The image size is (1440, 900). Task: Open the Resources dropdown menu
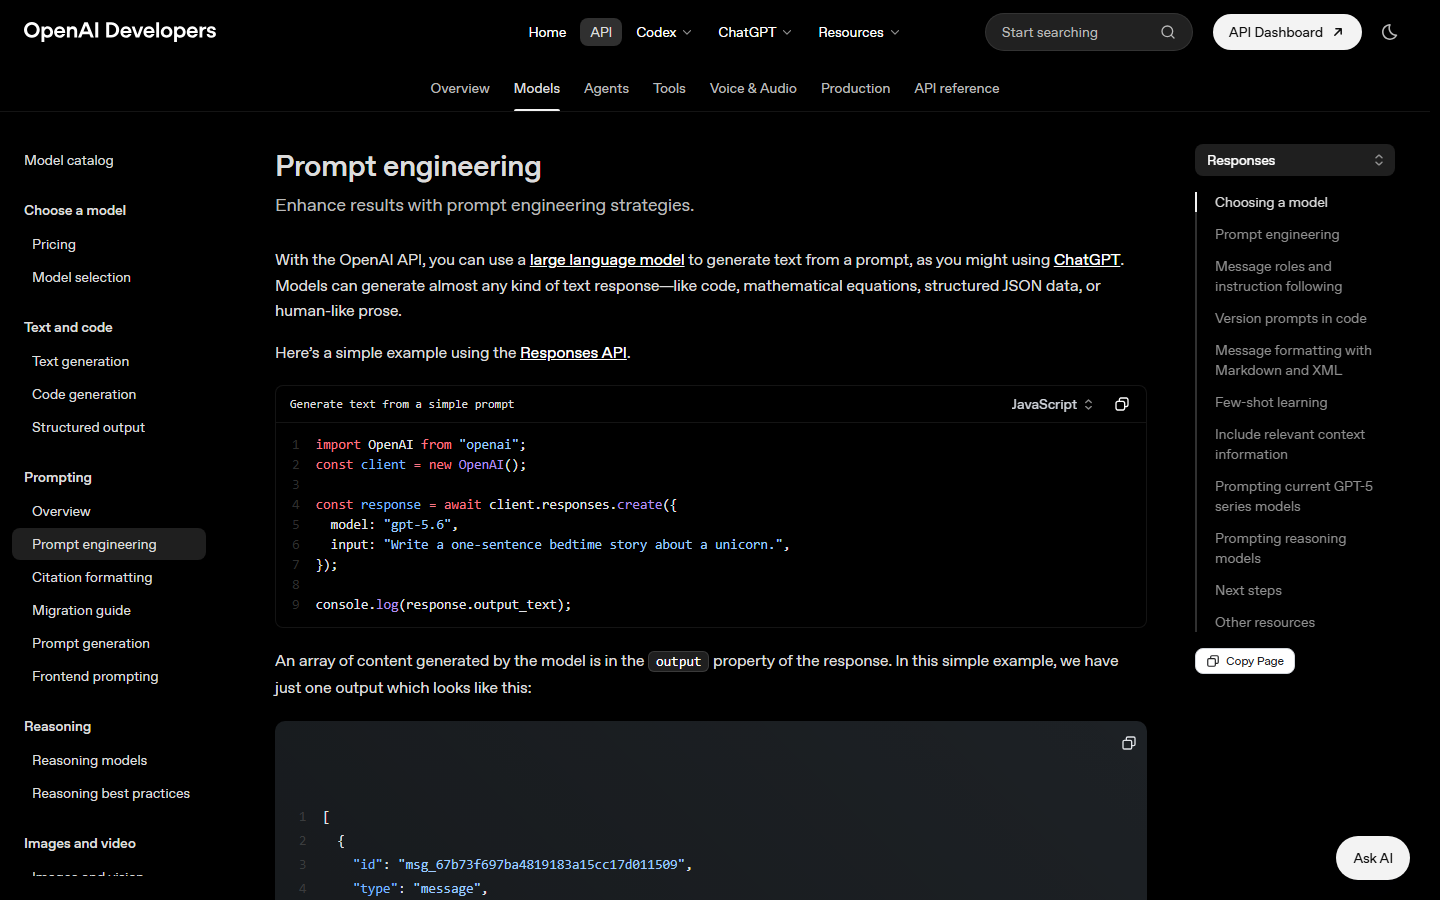859,32
